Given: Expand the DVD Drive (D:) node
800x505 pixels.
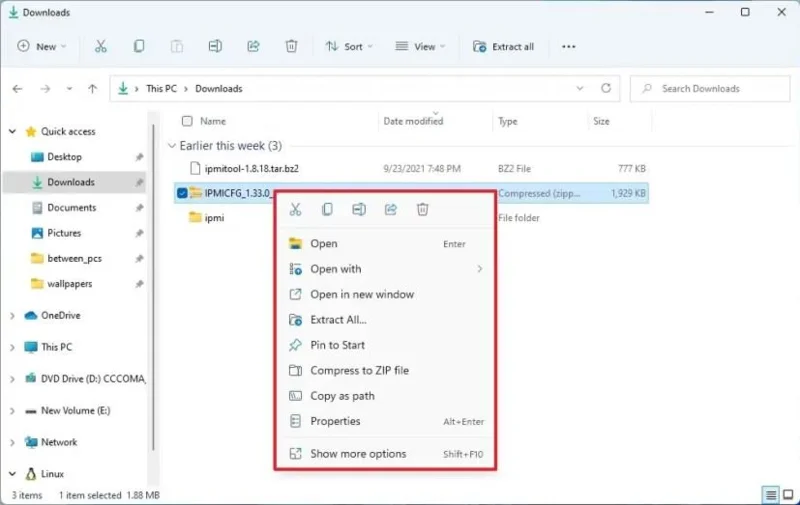Looking at the screenshot, I should pyautogui.click(x=12, y=379).
